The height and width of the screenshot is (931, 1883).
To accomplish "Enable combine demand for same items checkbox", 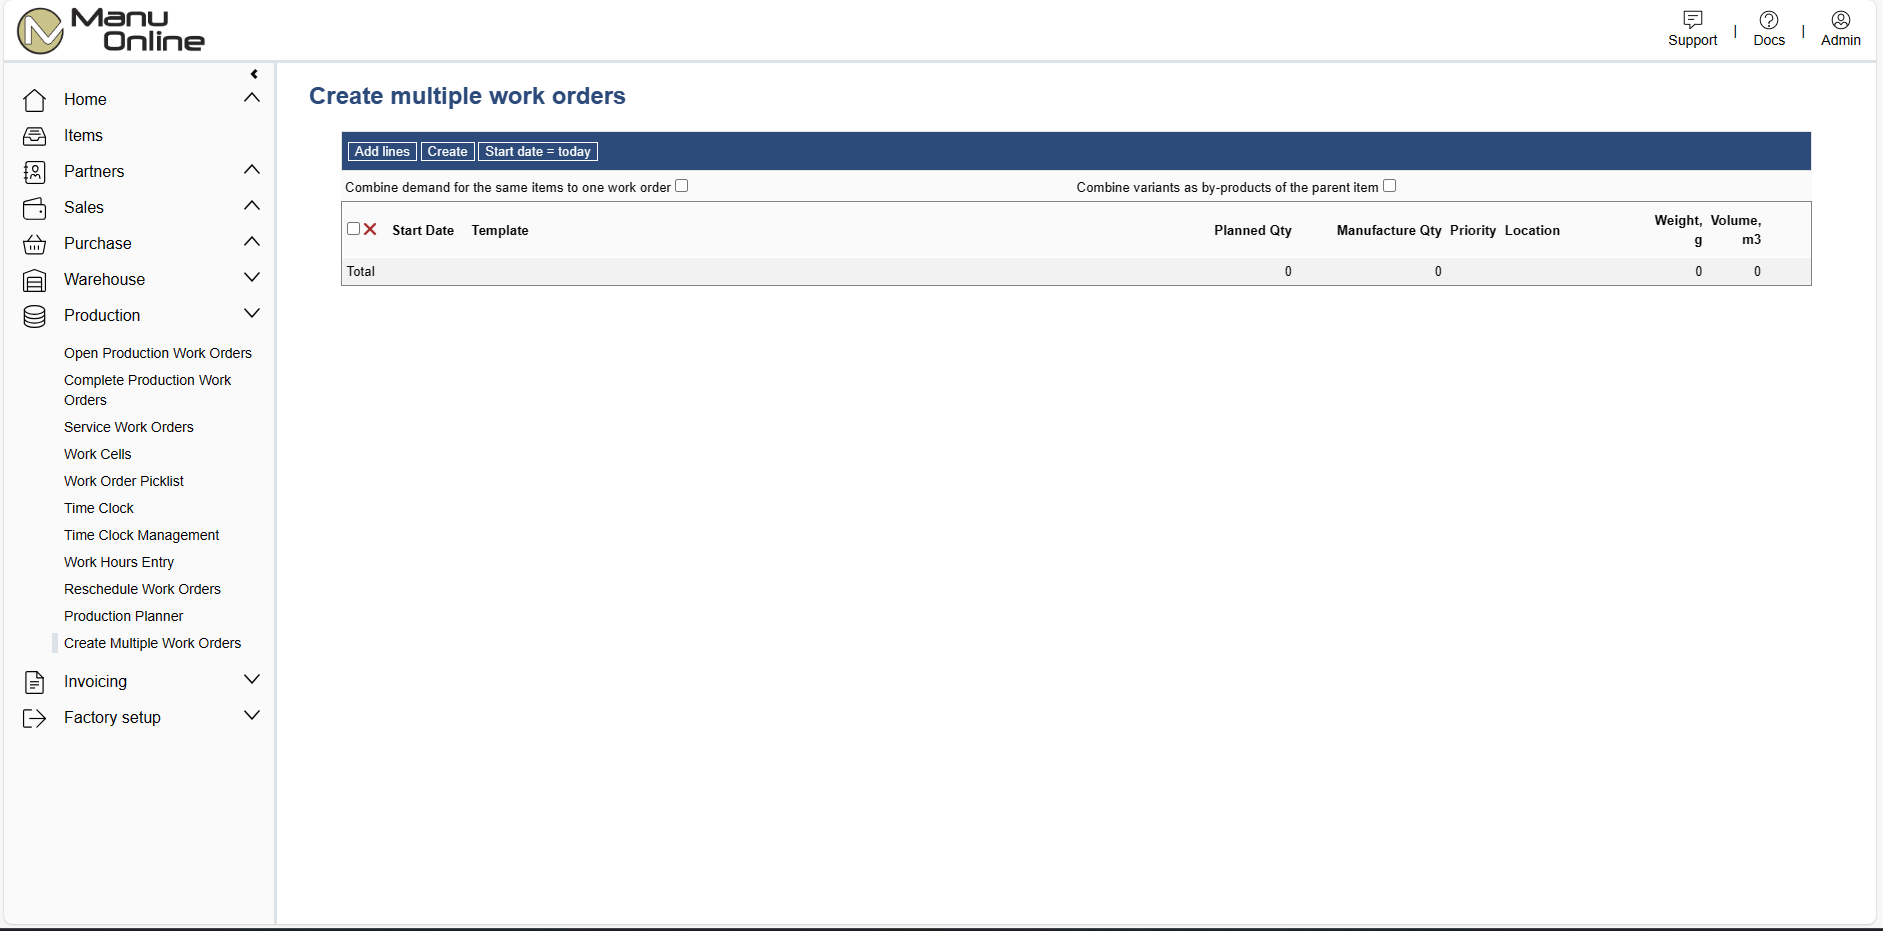I will click(x=682, y=186).
